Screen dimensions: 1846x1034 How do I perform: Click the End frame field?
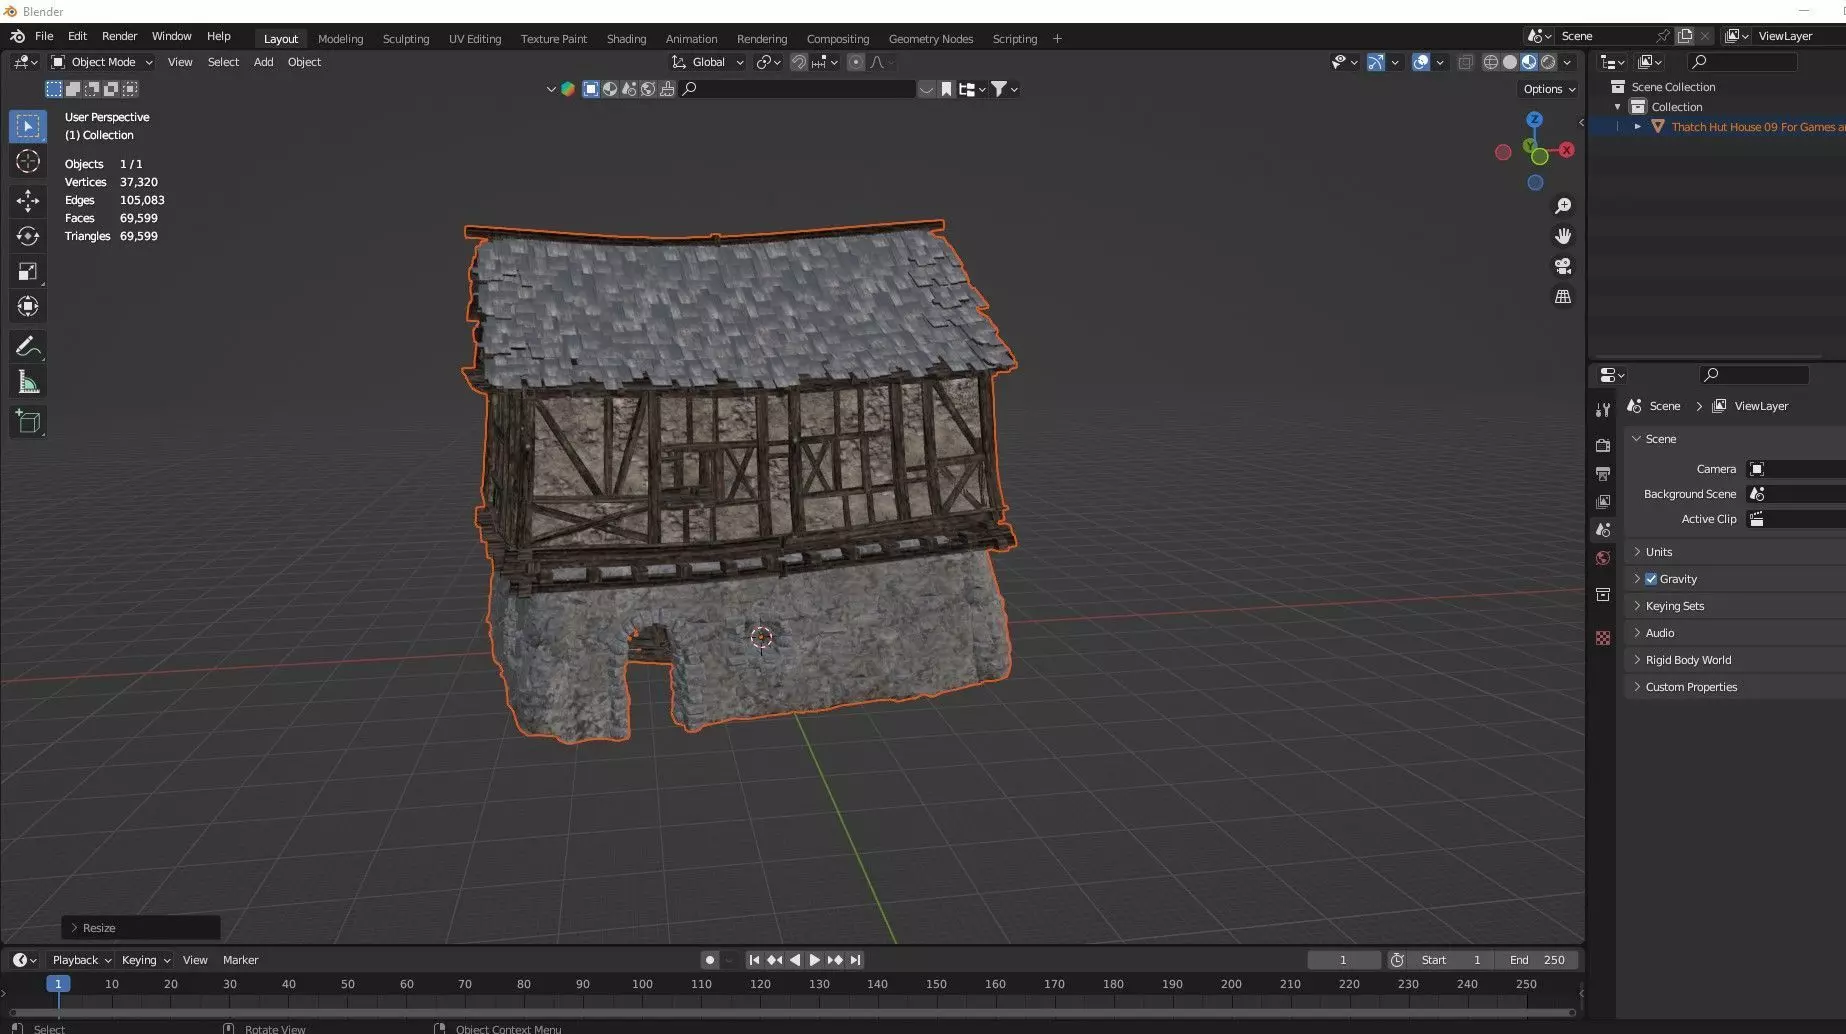pos(1538,960)
